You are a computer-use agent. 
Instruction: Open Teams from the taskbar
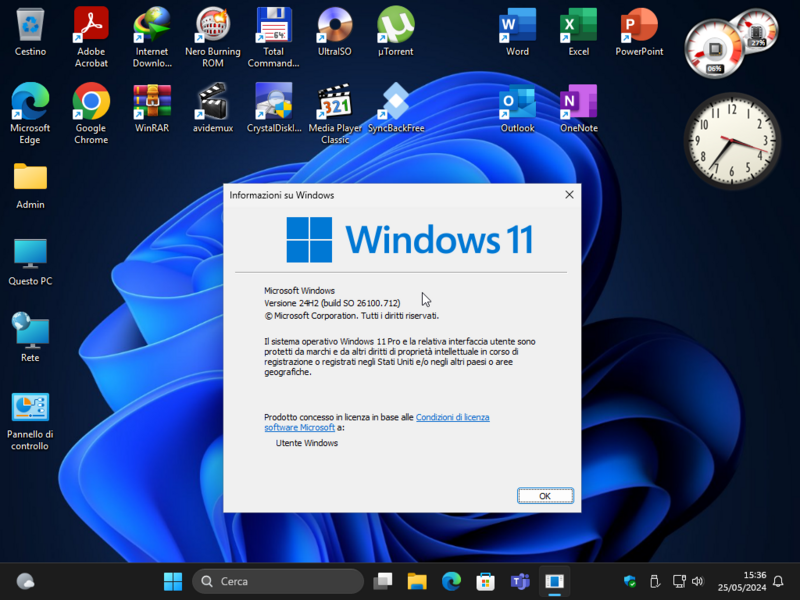tap(520, 581)
